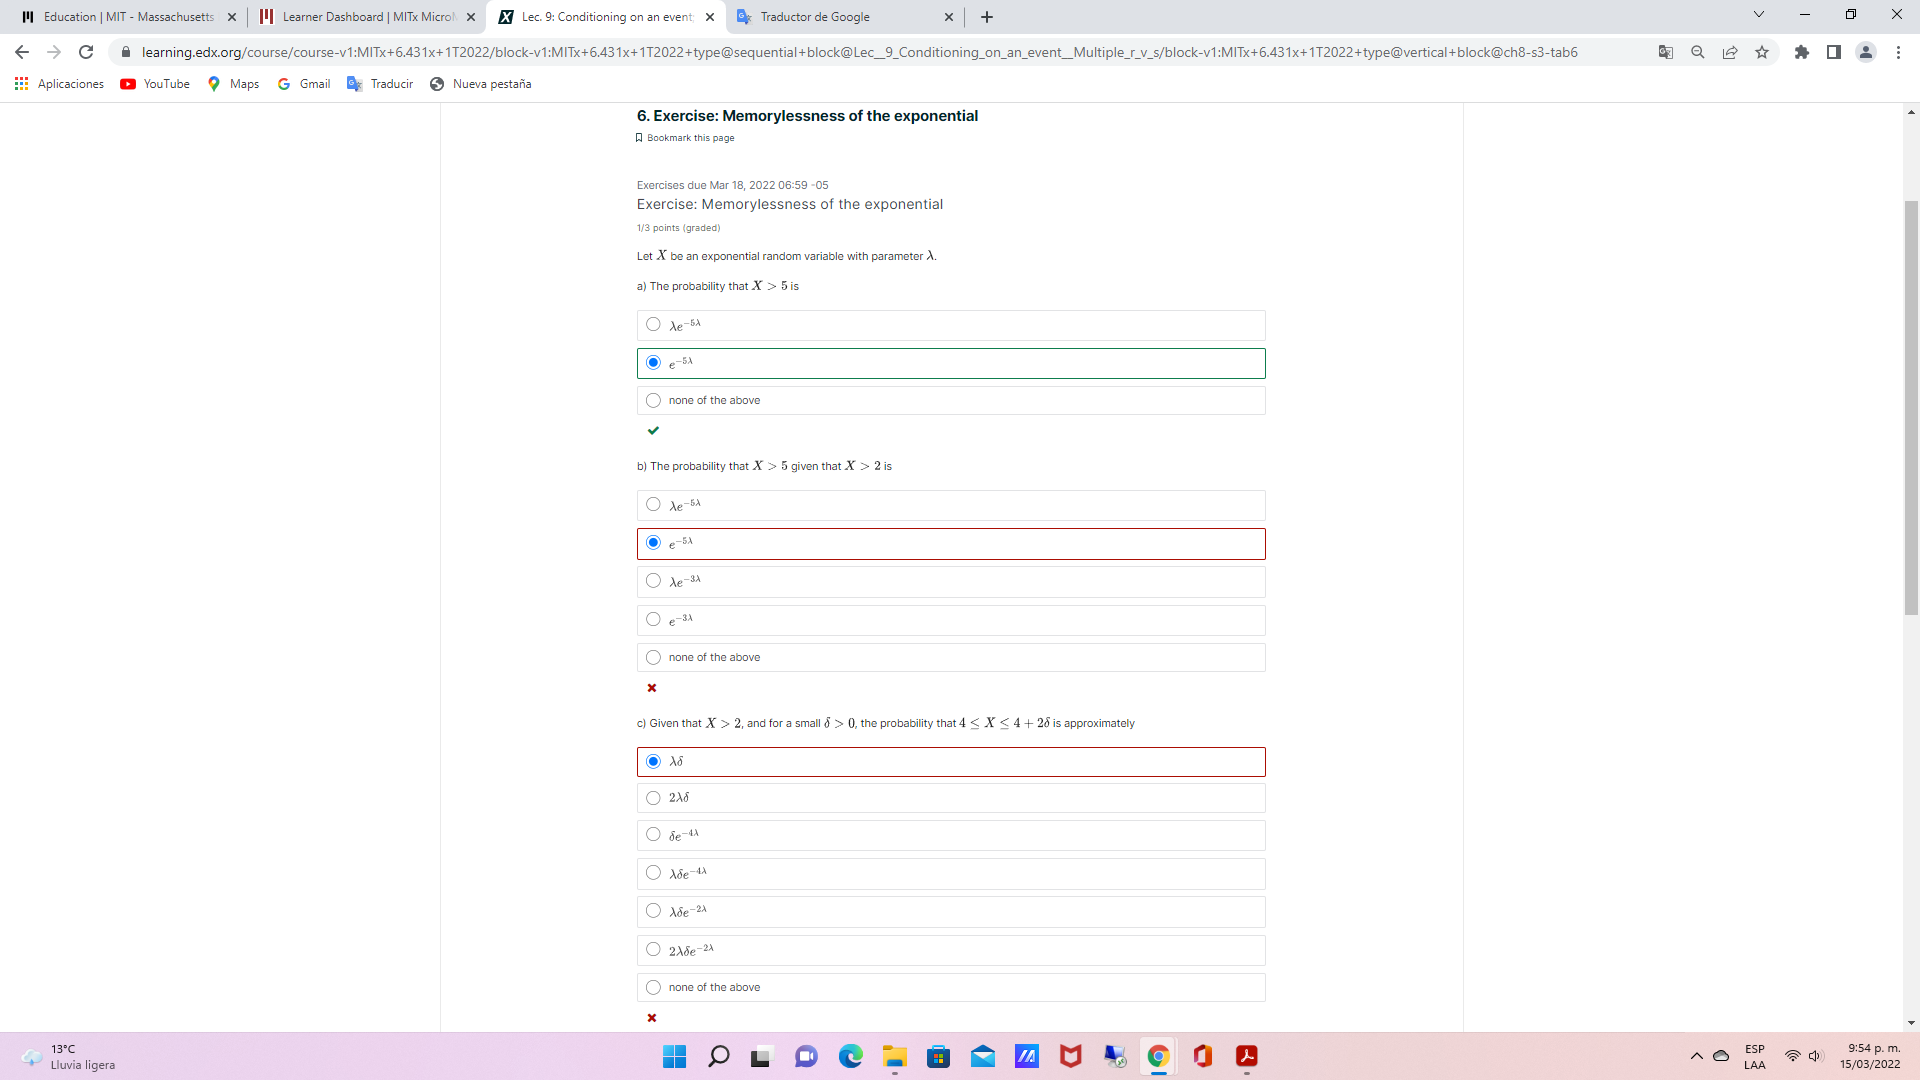Click the 'Bookmark this page' link

[x=691, y=137]
